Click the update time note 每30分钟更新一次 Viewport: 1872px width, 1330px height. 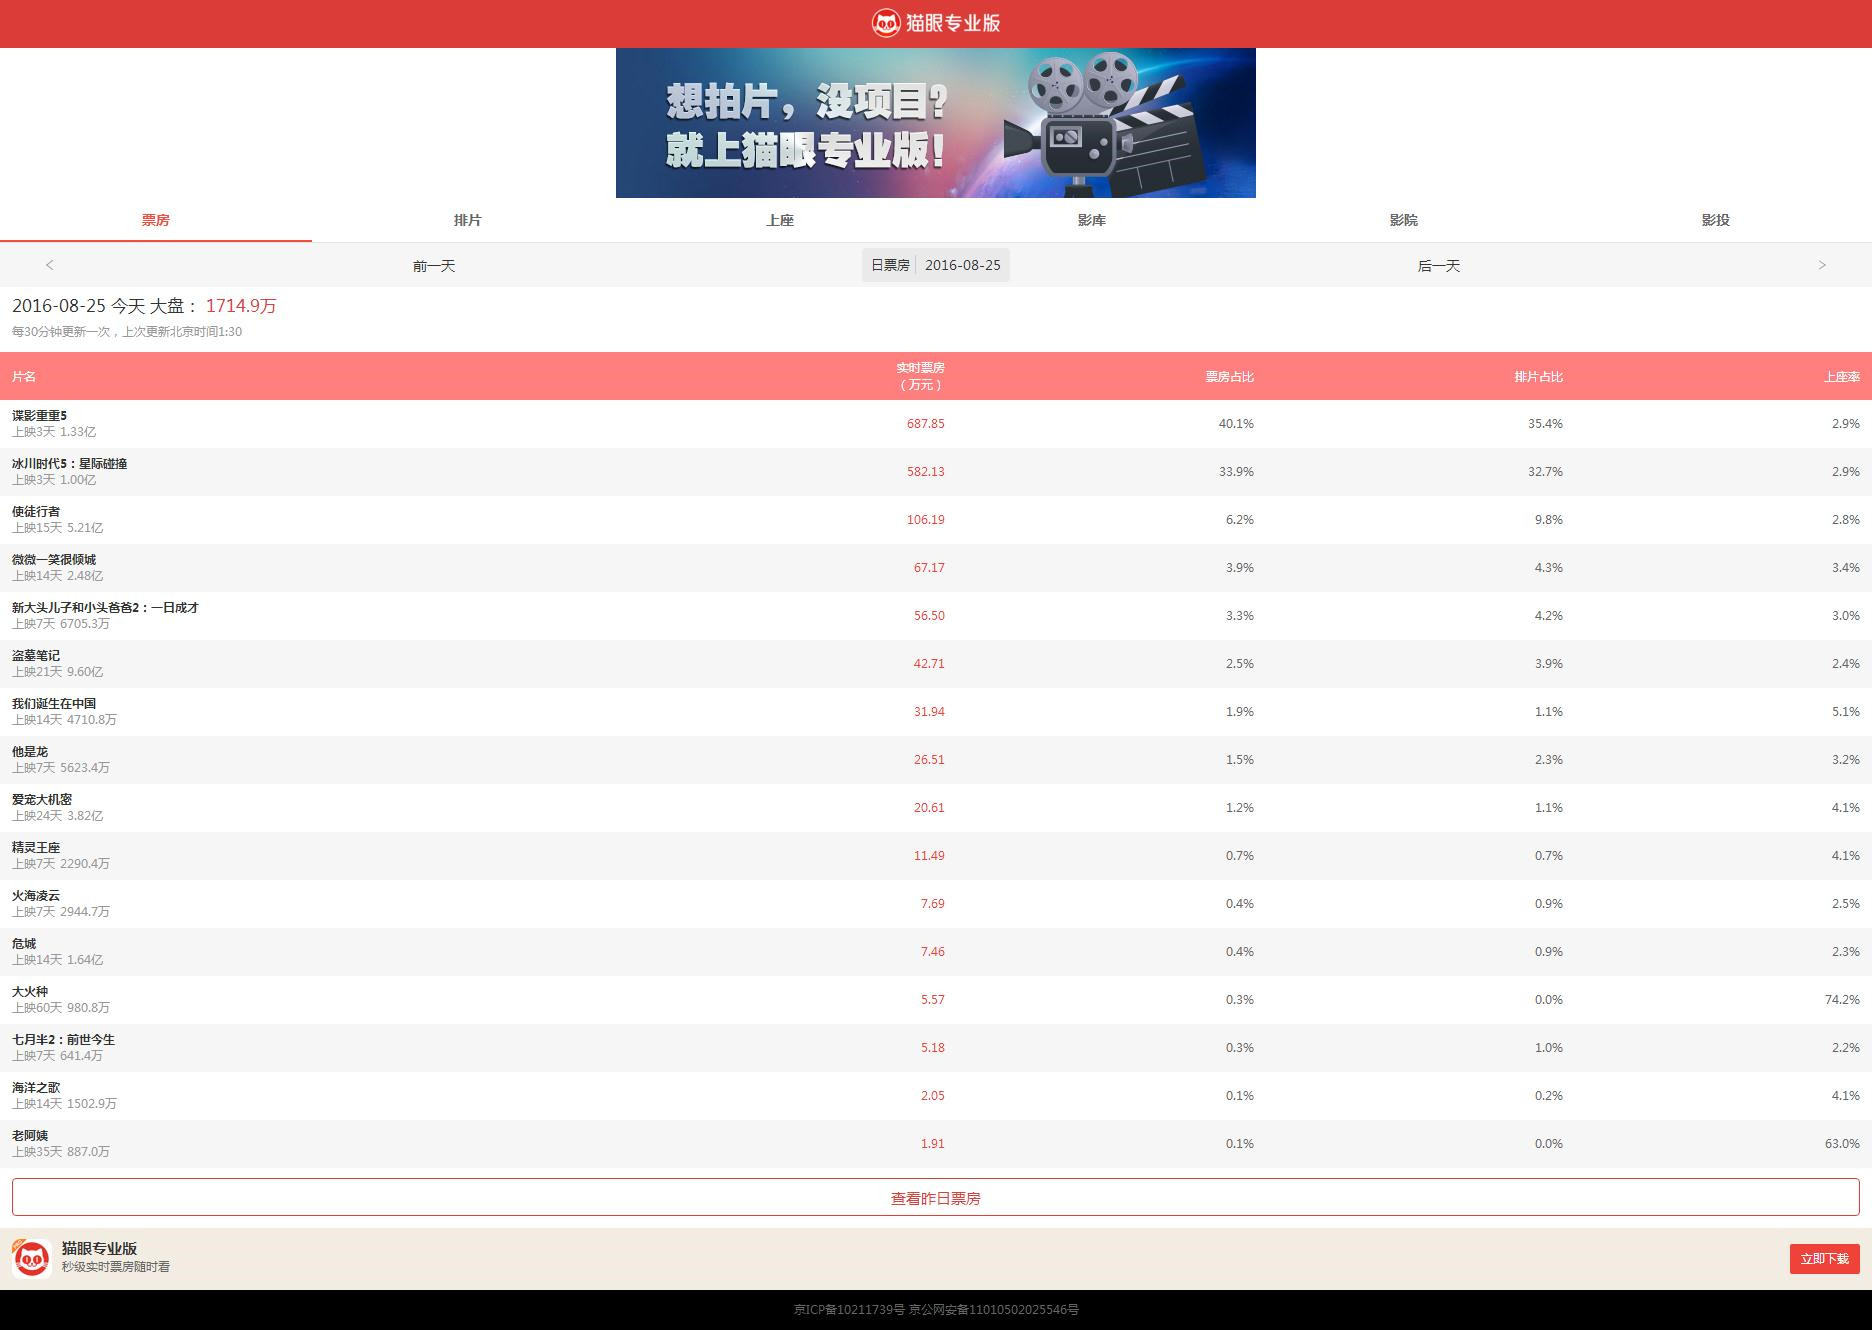pos(127,331)
